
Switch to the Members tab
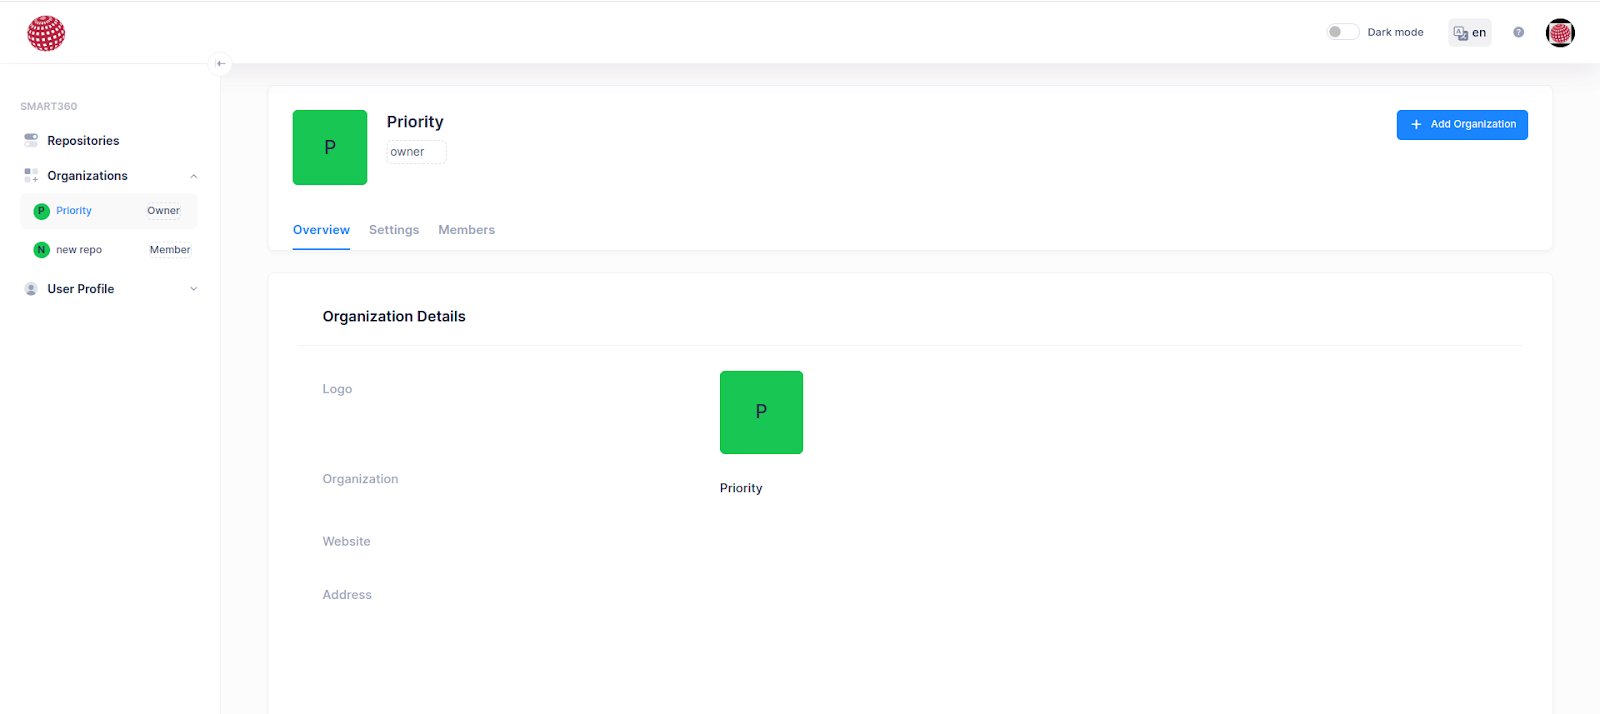[x=466, y=230]
